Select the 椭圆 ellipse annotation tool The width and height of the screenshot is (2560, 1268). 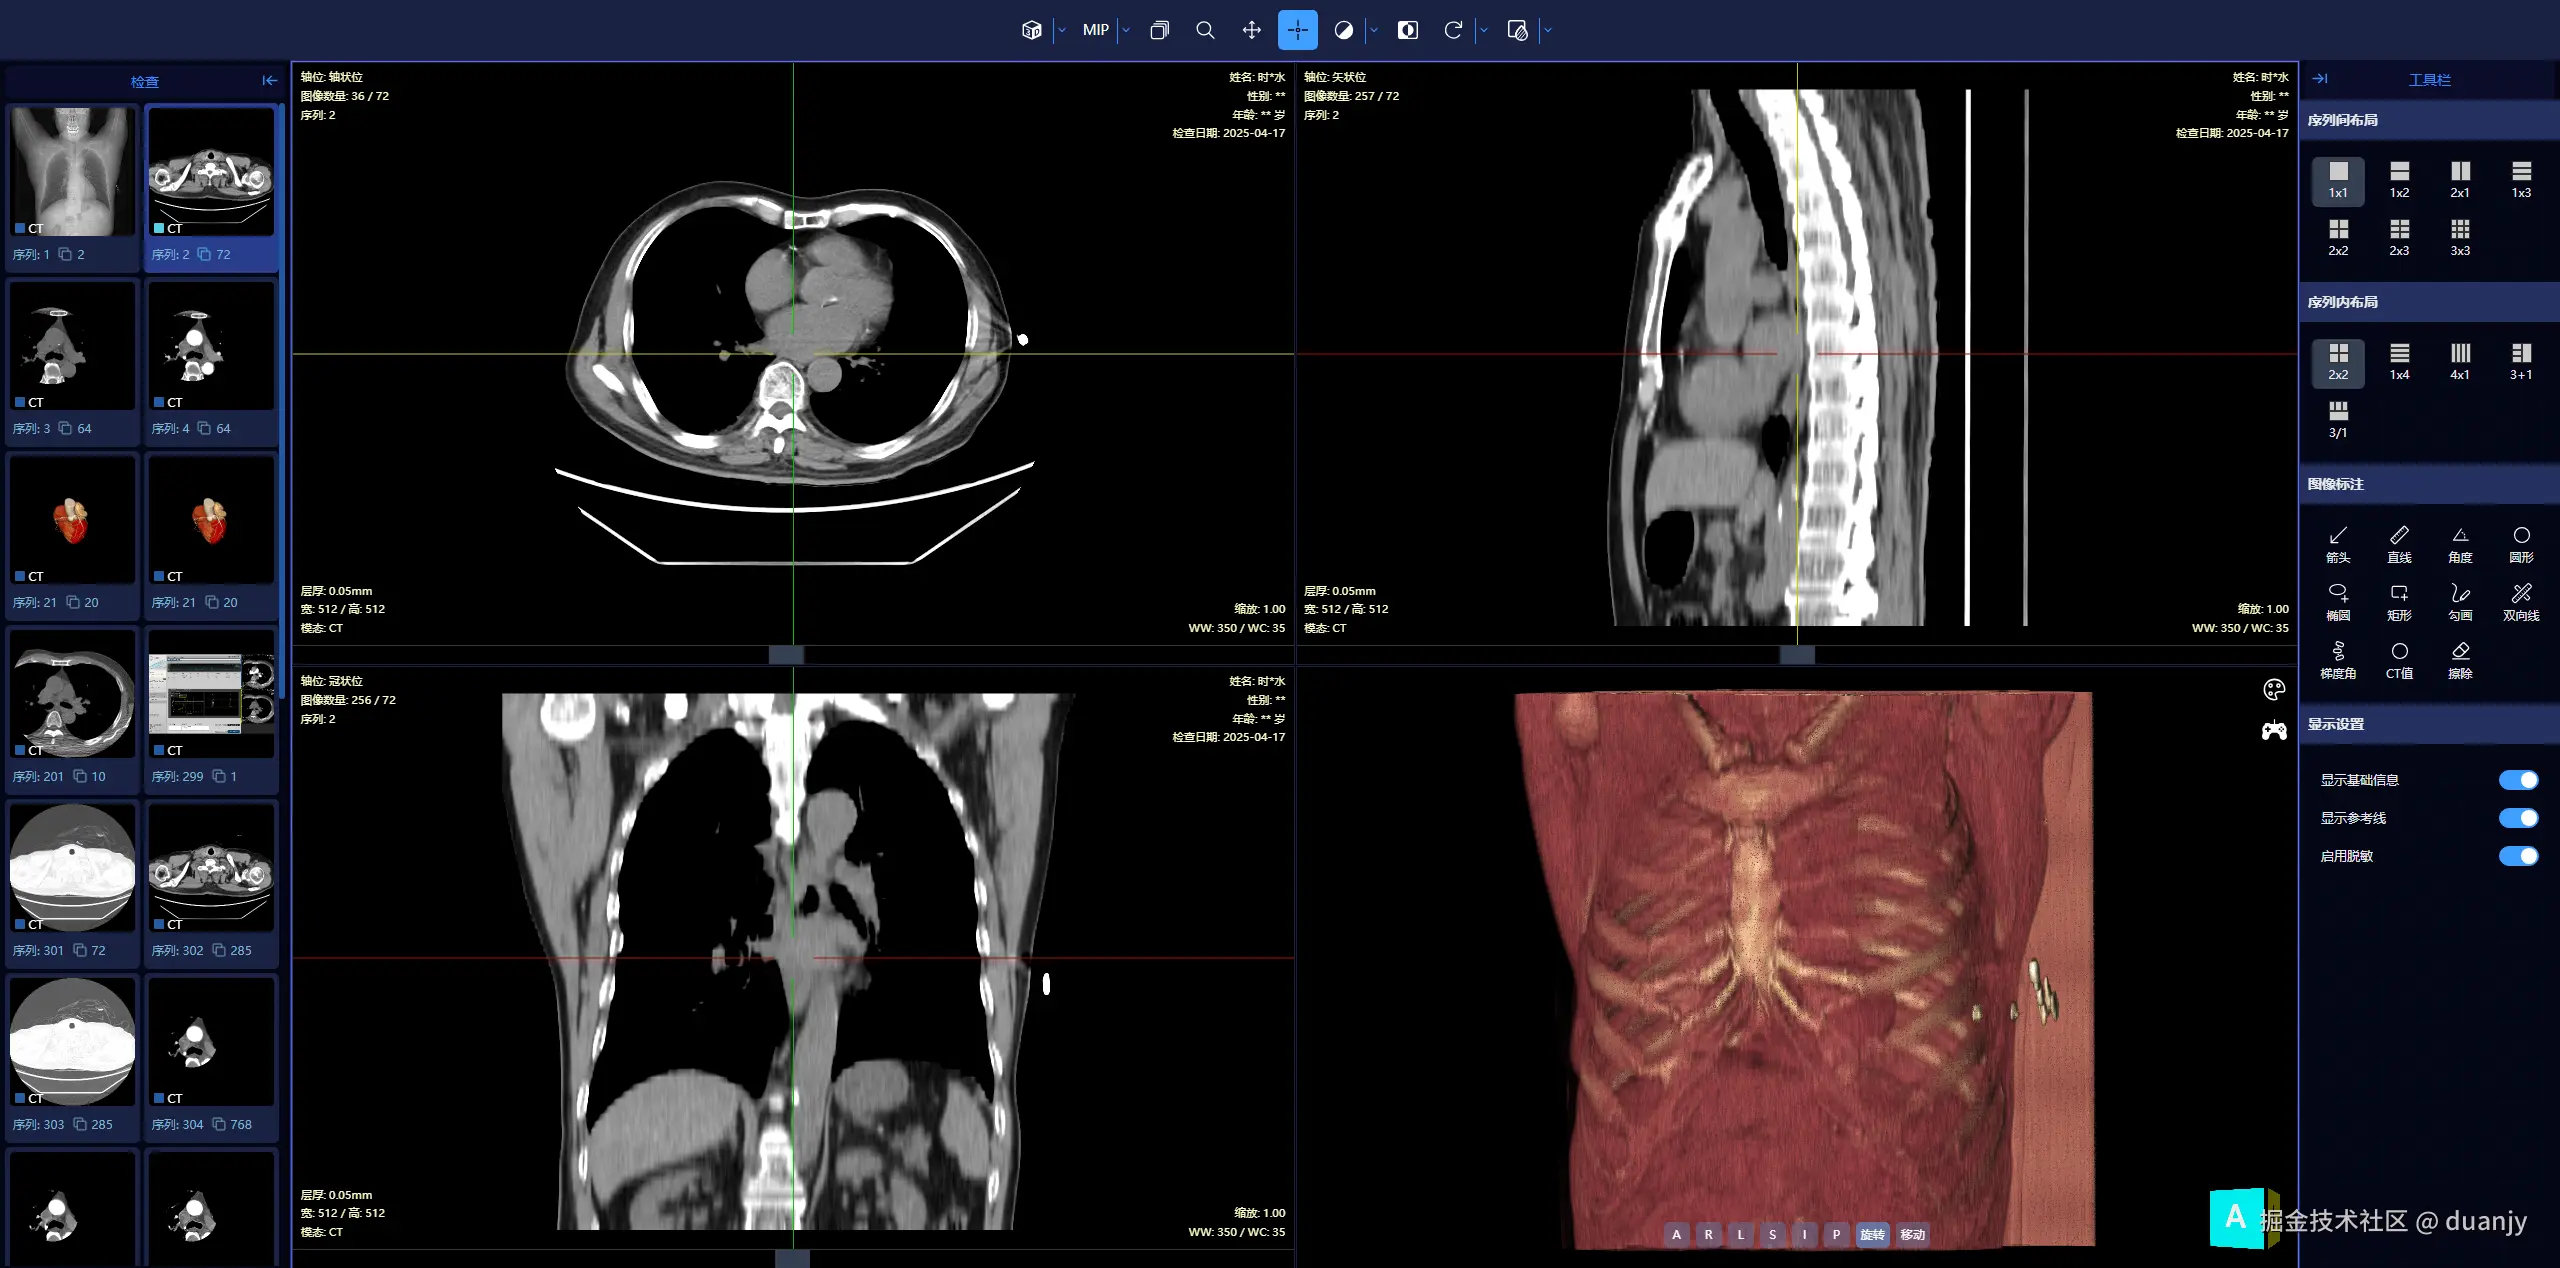tap(2338, 601)
